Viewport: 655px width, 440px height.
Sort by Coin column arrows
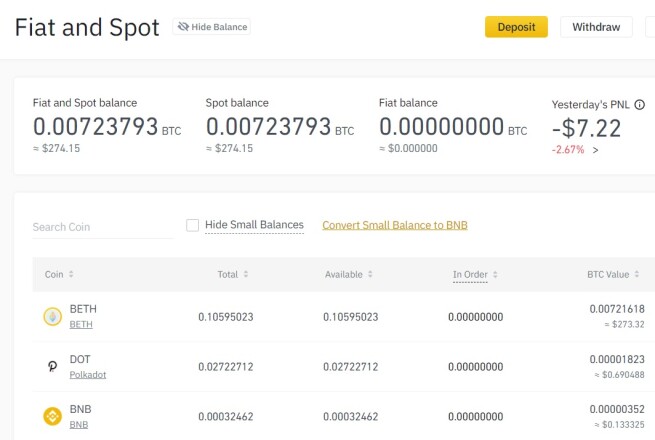tap(71, 274)
